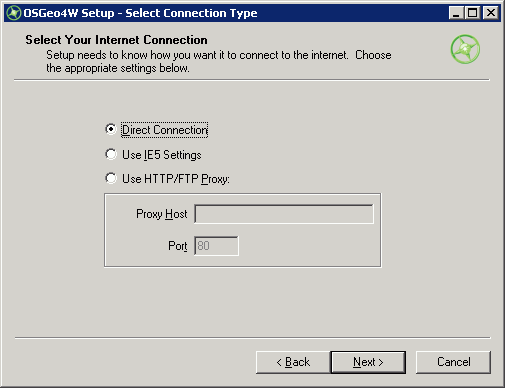Click the Select Your Internet Connection heading

tap(116, 40)
